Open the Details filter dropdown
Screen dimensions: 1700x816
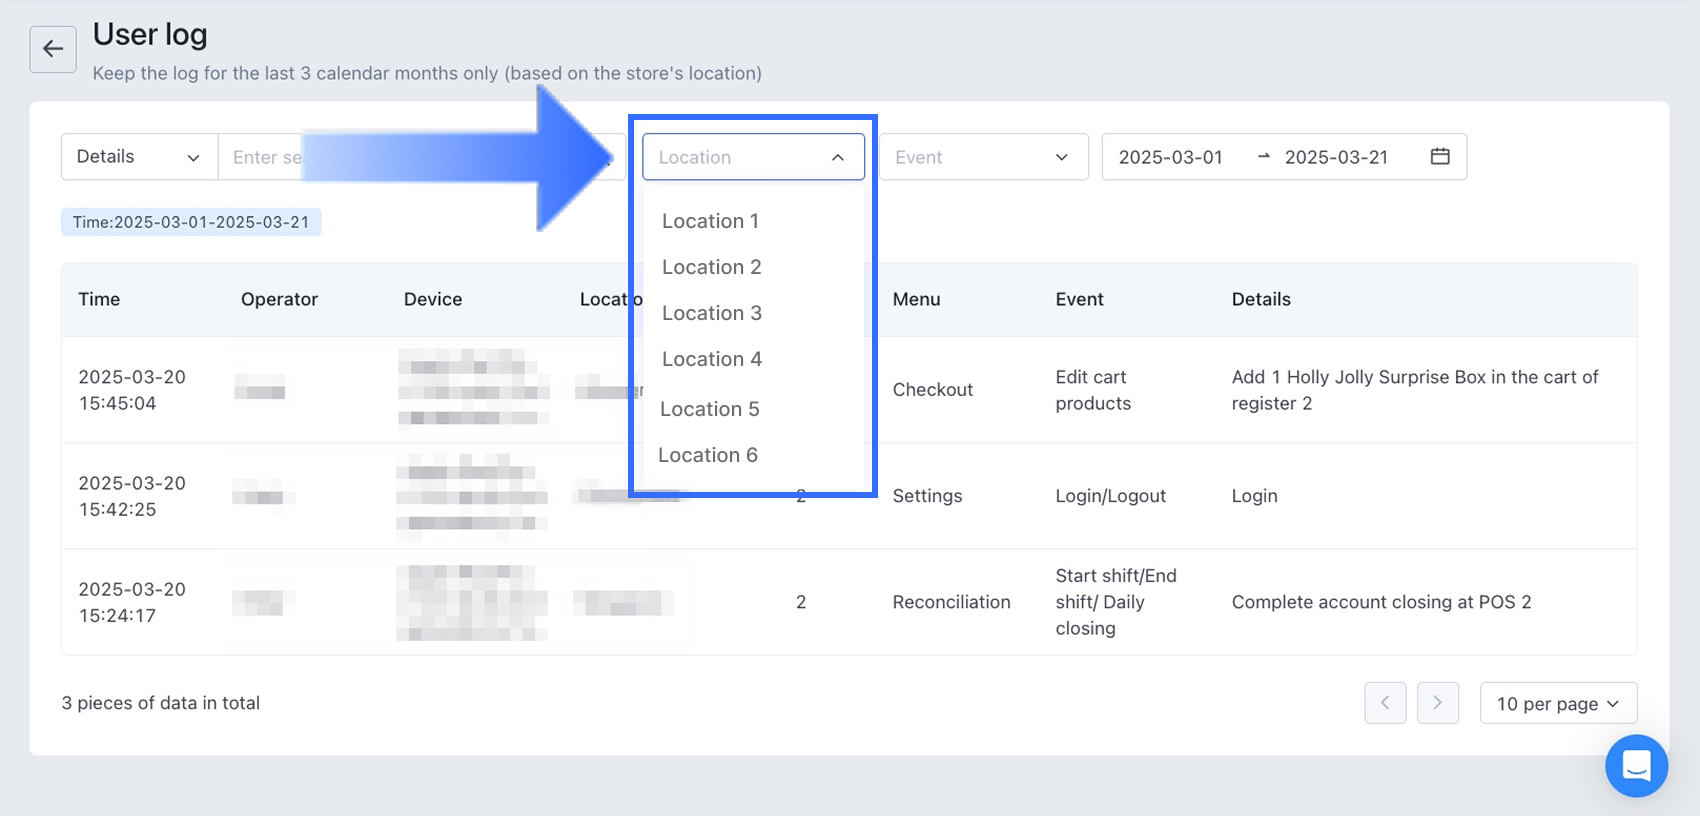139,157
